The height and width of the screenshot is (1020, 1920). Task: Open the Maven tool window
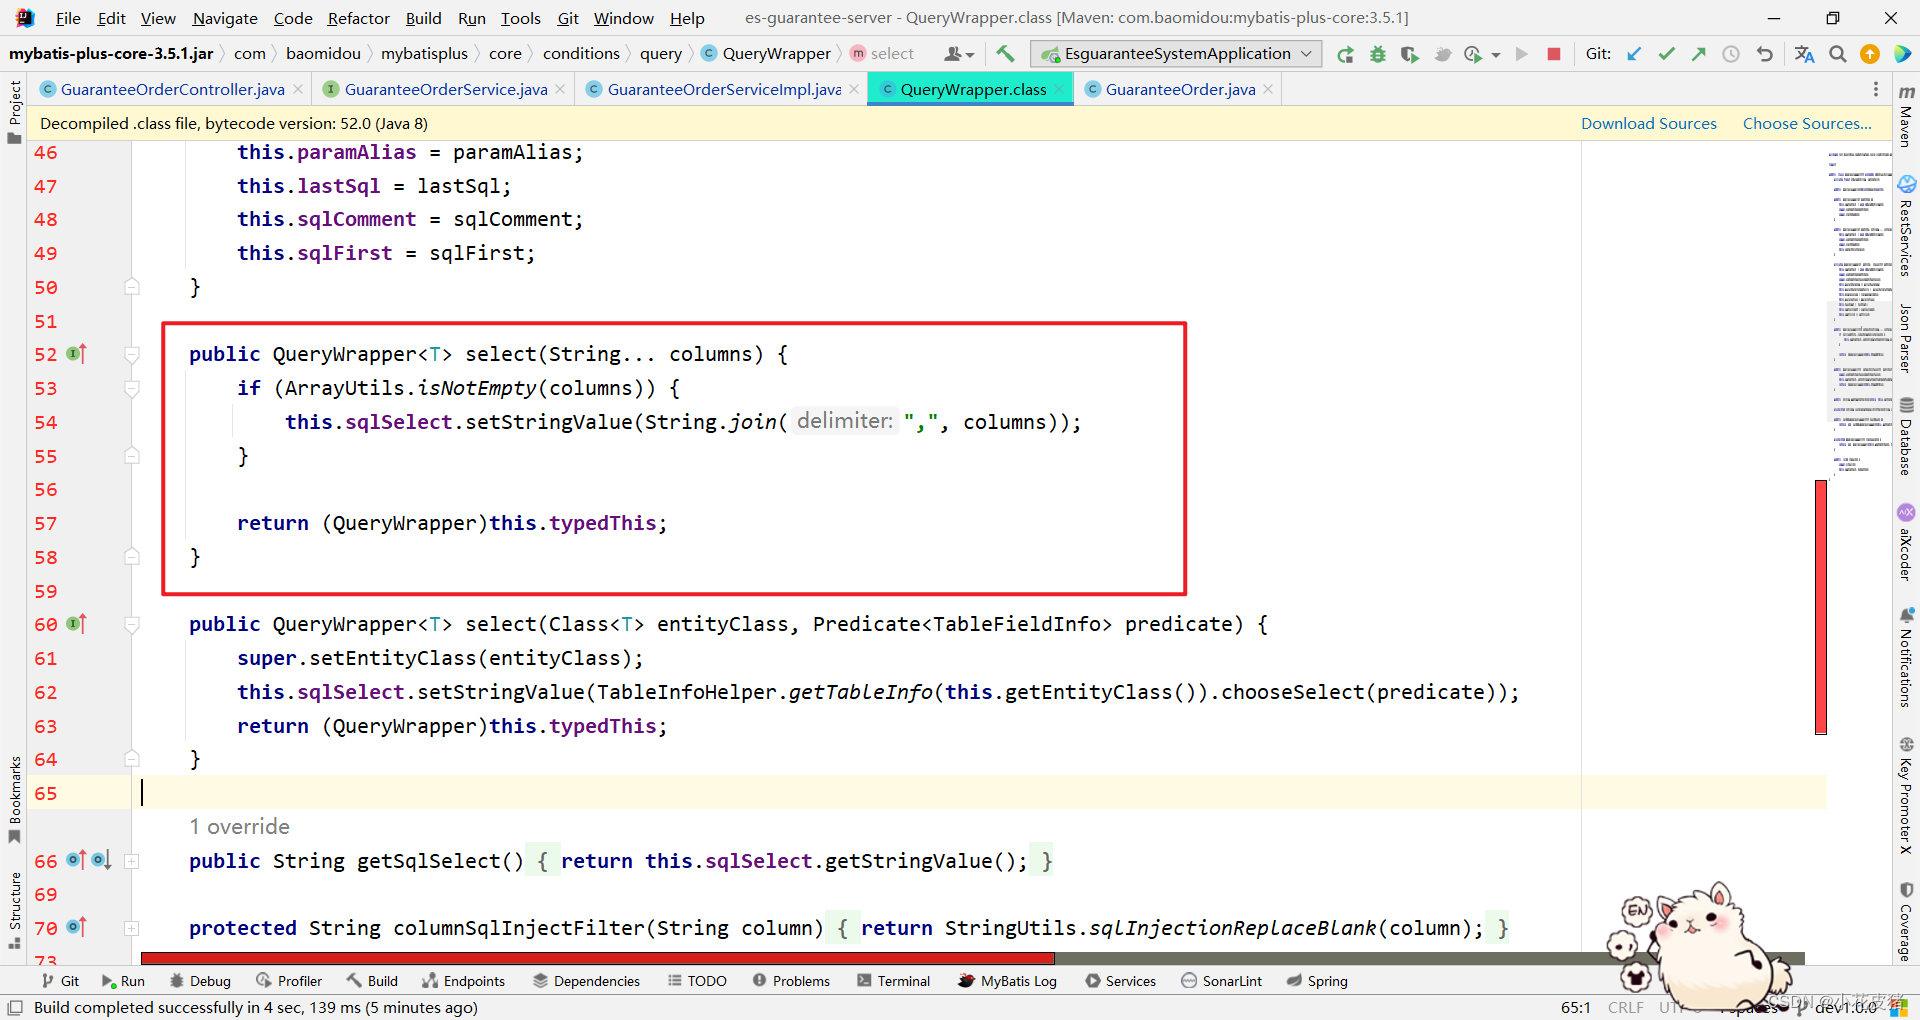tap(1906, 116)
